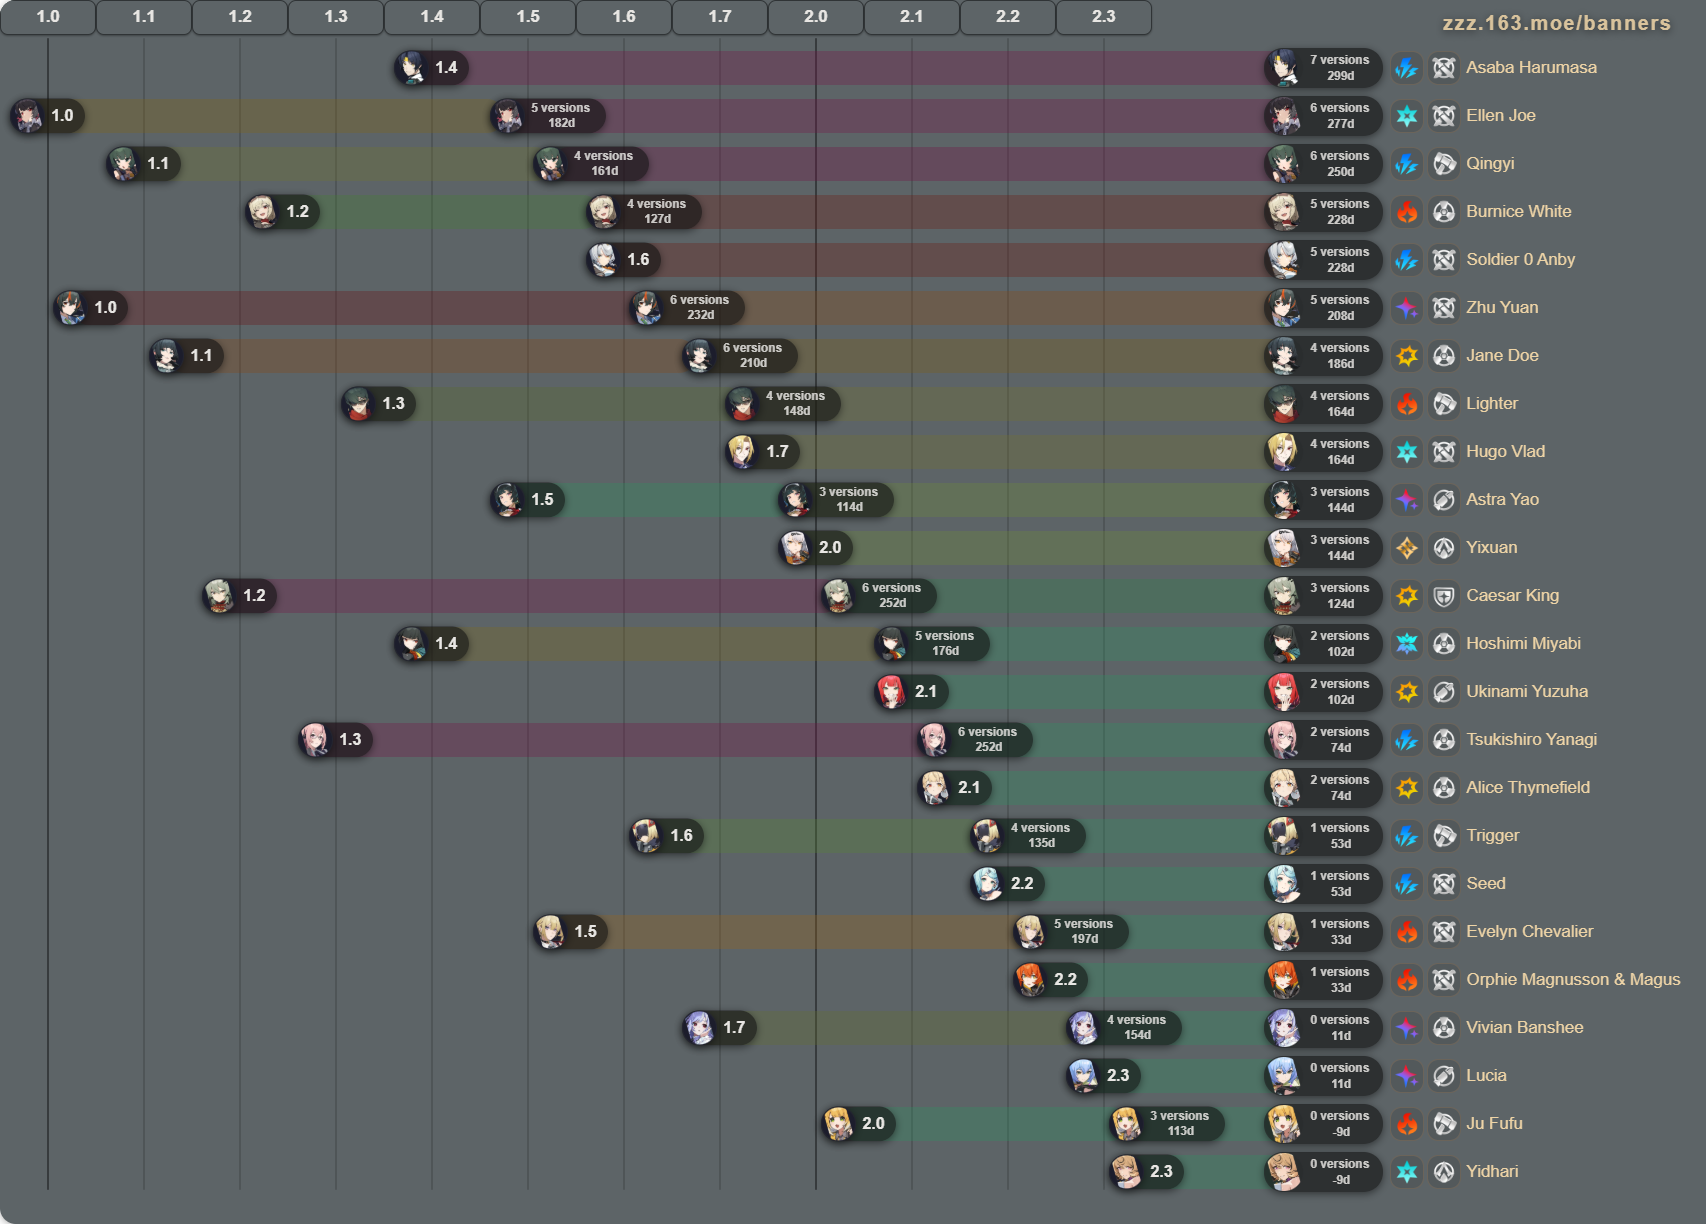The width and height of the screenshot is (1706, 1224).
Task: Click the anomaly specialty icon beside Jane Doe
Action: [1444, 356]
